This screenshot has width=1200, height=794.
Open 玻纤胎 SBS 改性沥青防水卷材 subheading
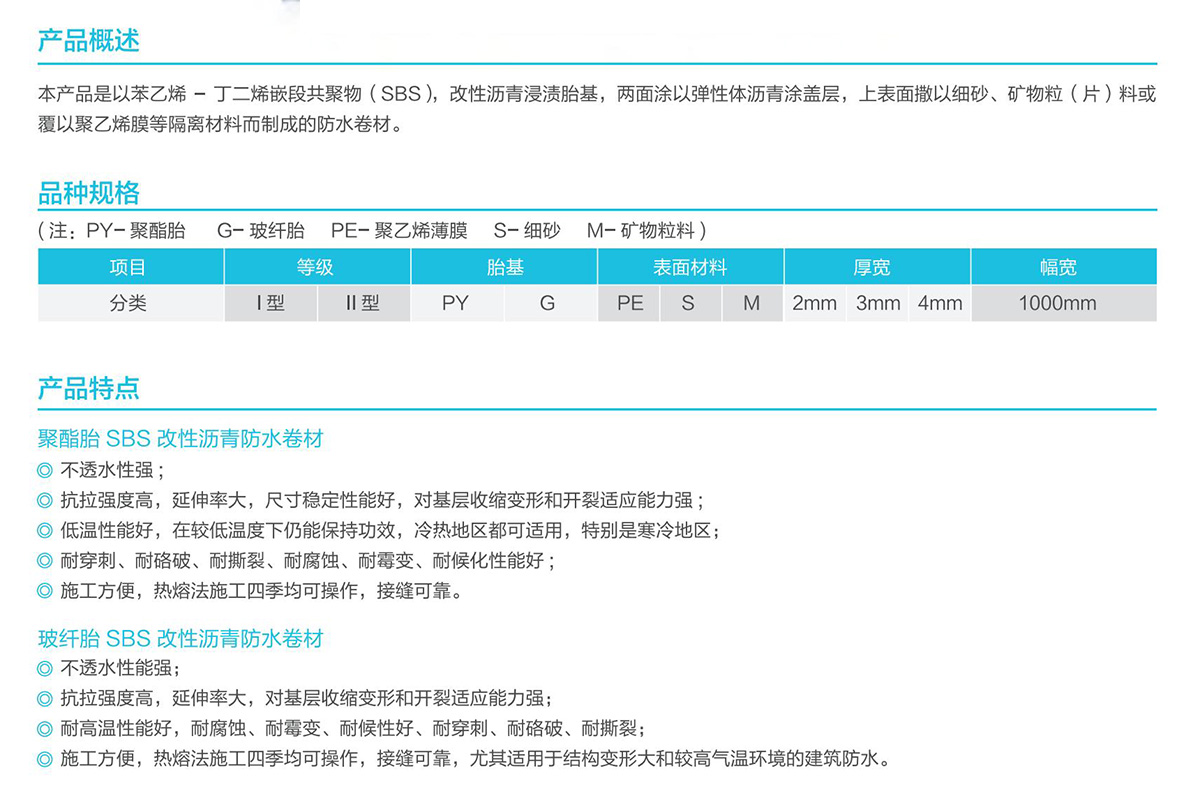coord(180,638)
